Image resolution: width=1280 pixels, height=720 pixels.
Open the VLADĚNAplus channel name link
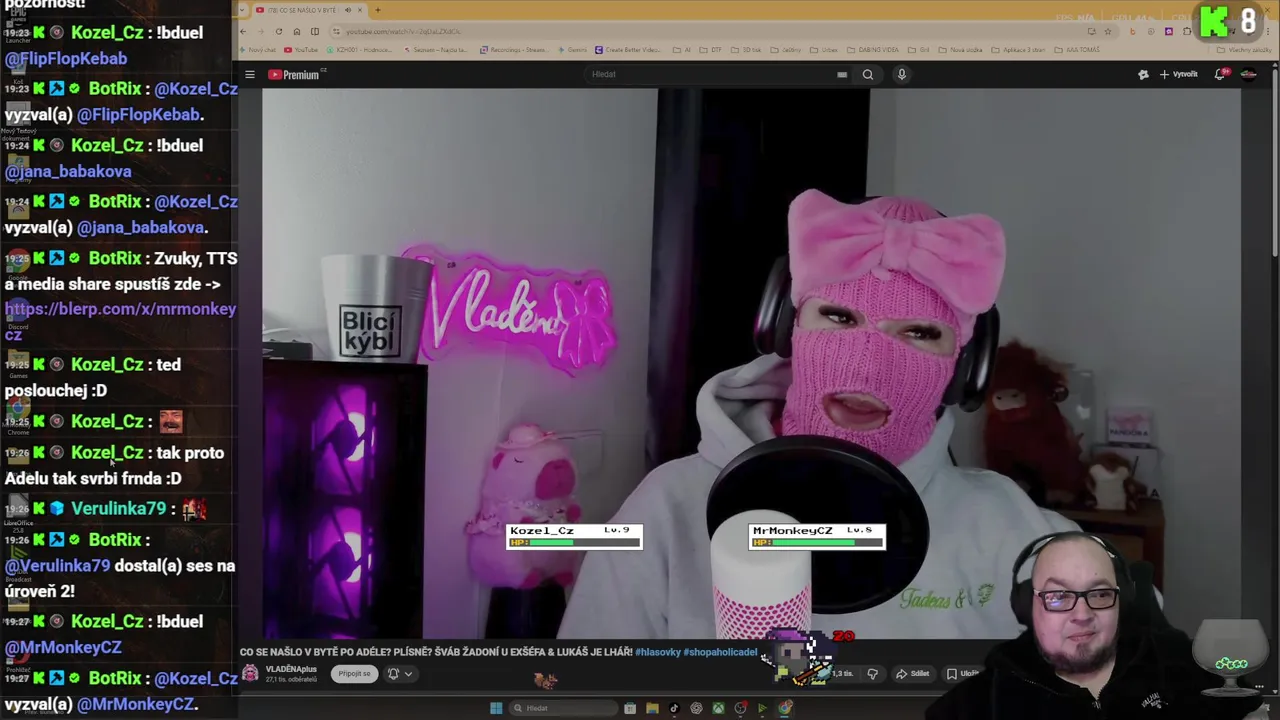click(291, 669)
